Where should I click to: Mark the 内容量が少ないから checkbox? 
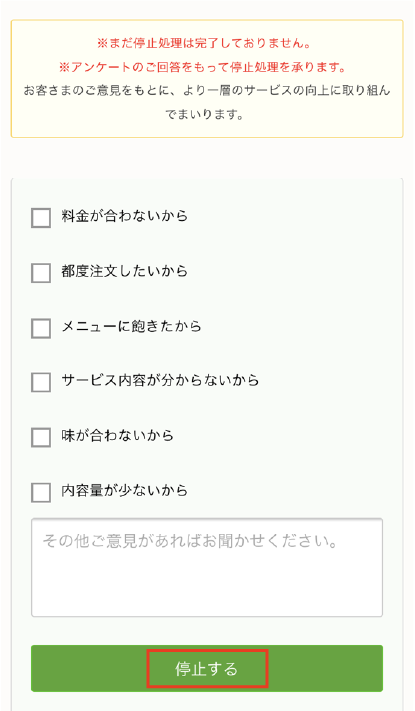[x=41, y=492]
